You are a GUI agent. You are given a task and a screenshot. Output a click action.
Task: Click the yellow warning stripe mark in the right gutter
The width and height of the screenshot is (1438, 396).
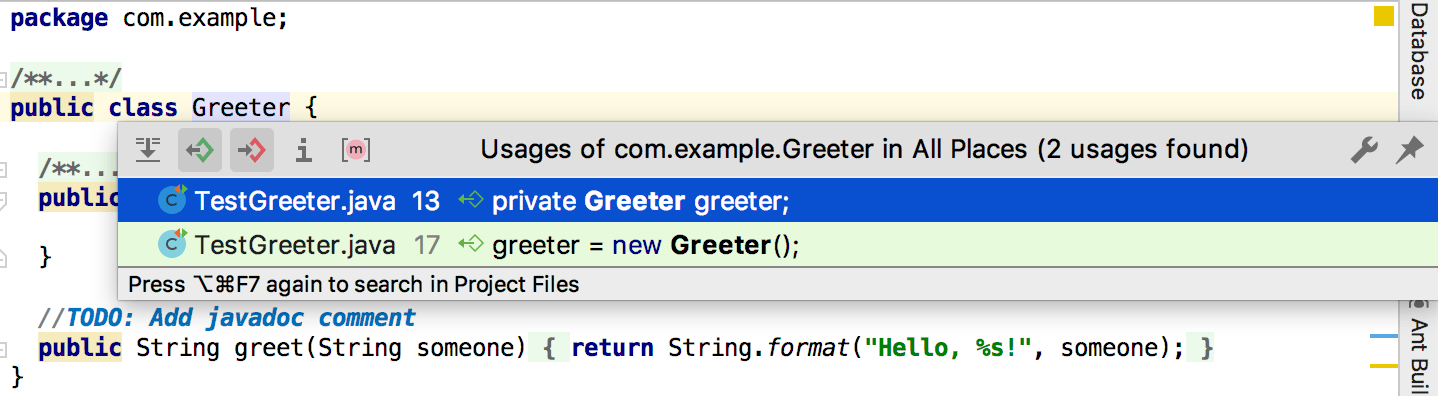1383,367
